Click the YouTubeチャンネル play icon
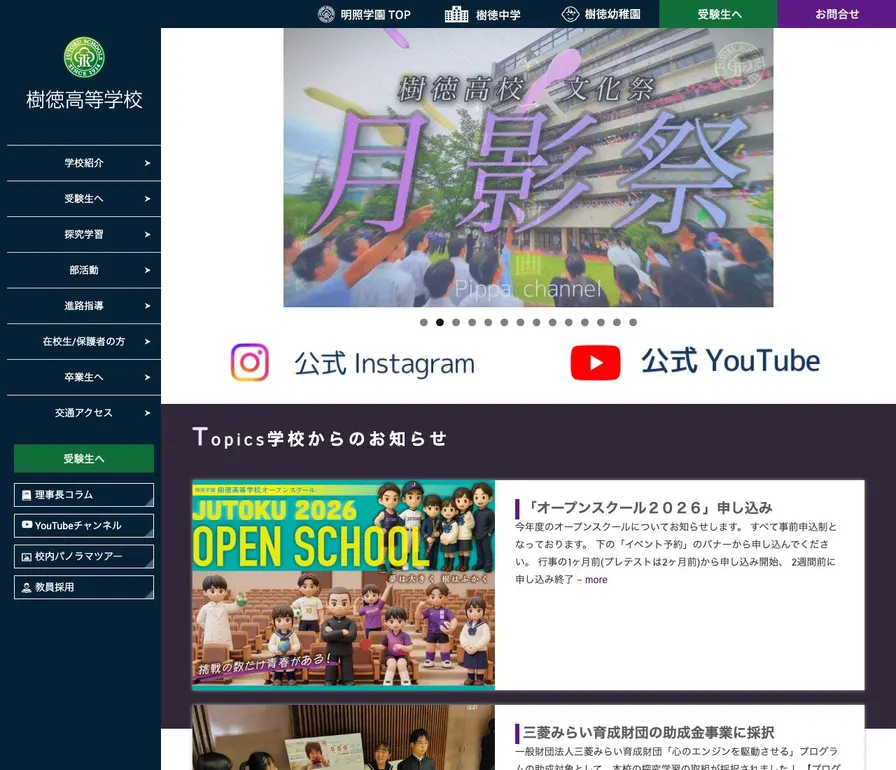This screenshot has width=896, height=770. pos(27,524)
